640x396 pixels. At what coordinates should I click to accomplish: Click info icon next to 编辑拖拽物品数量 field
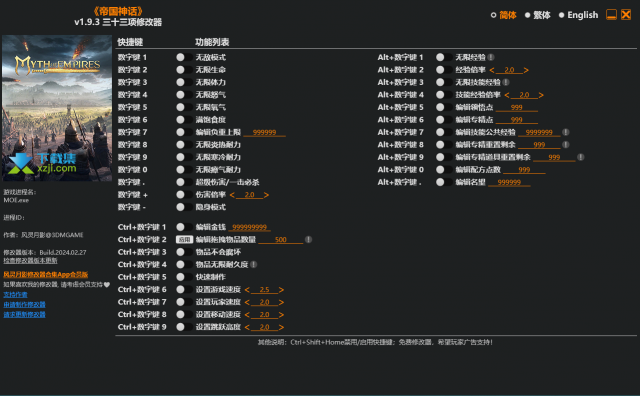pyautogui.click(x=309, y=240)
